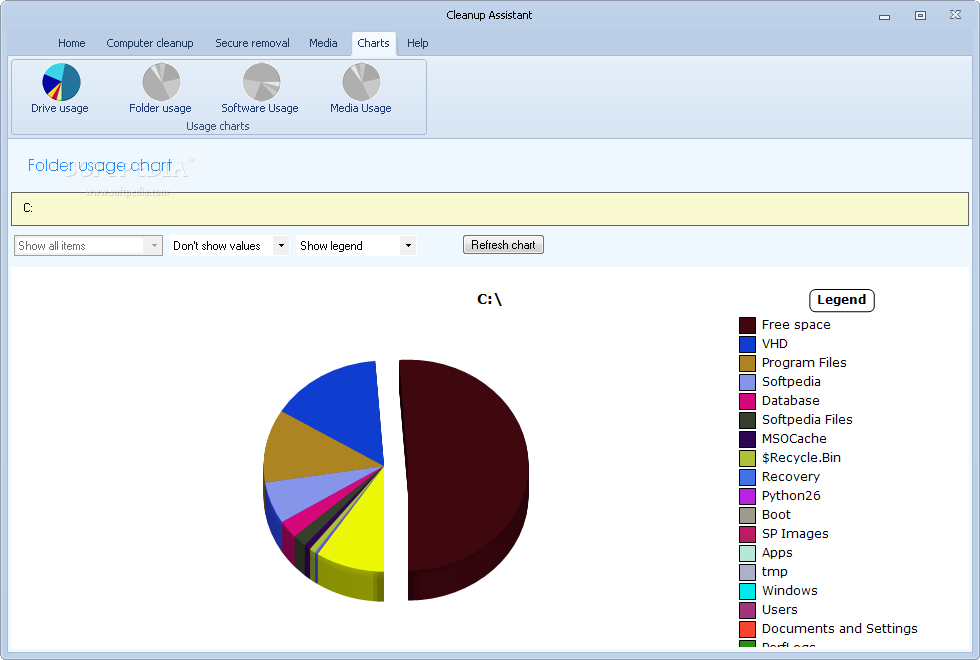Image resolution: width=980 pixels, height=660 pixels.
Task: Click the '$Recycle.Bin' legend label
Action: point(801,458)
